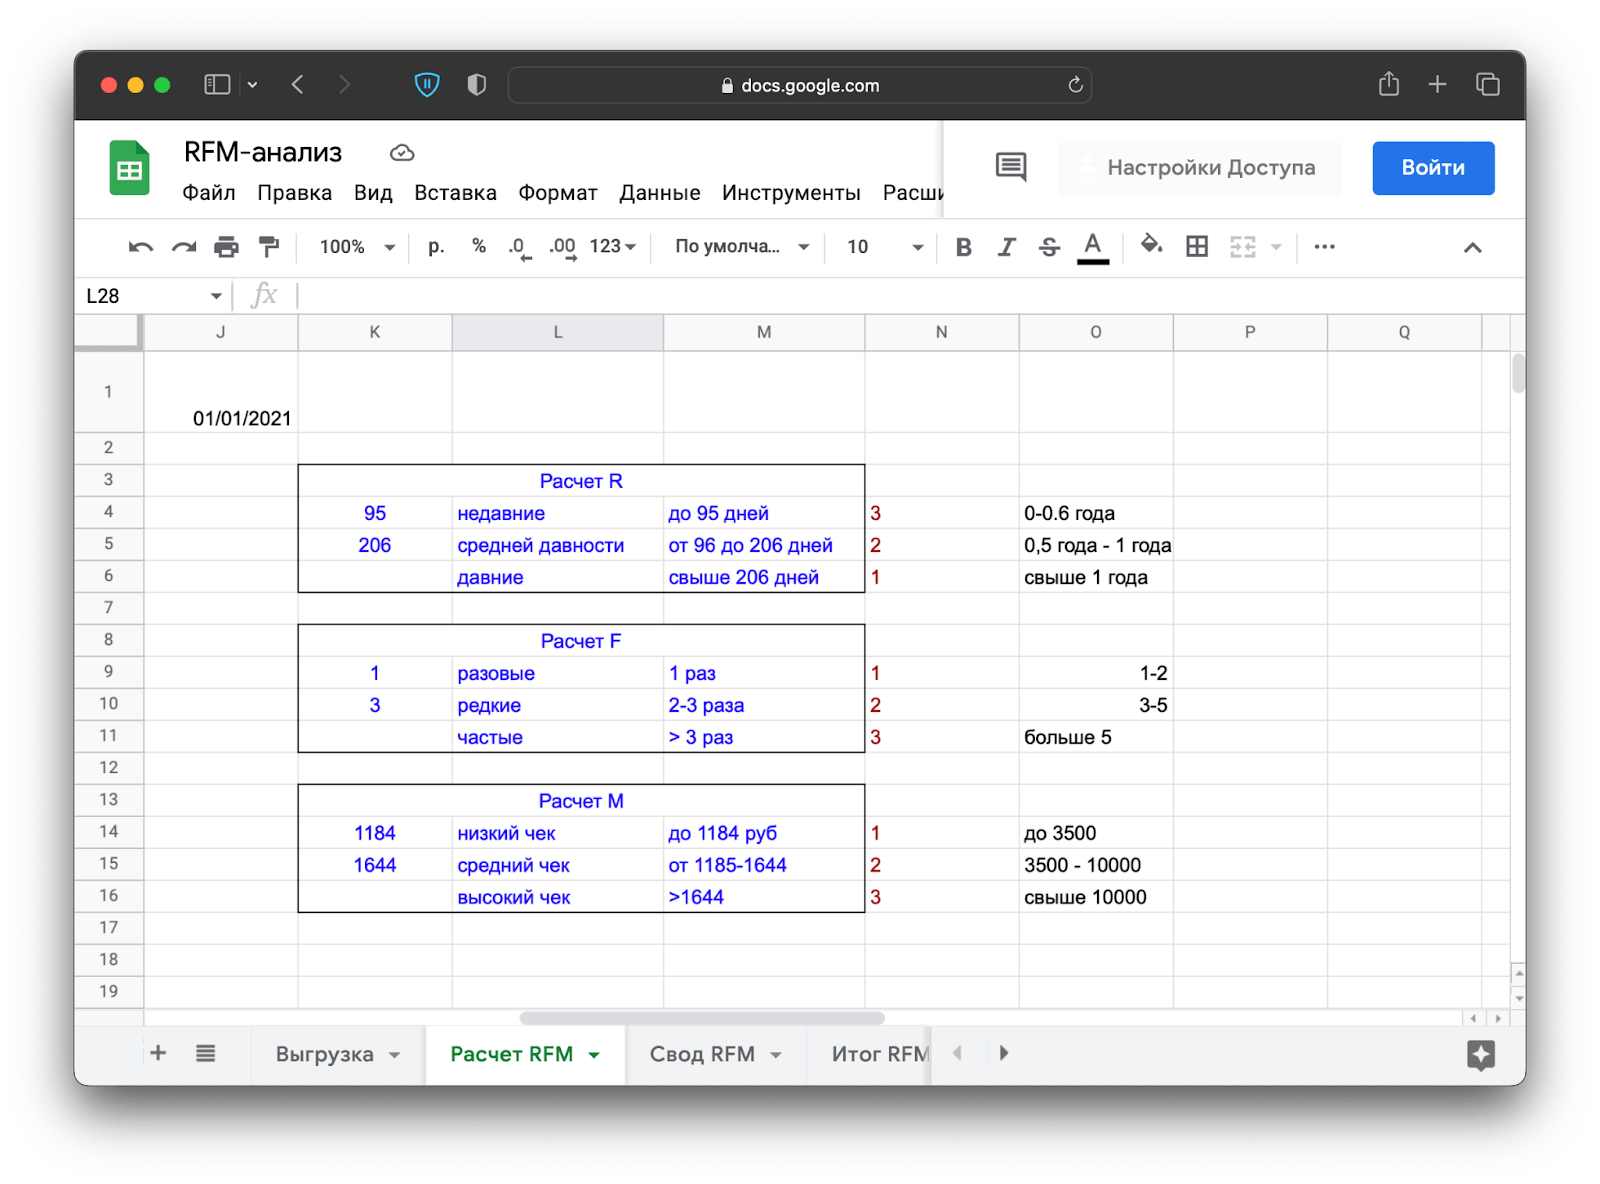Click the L28 name box field
This screenshot has height=1184, width=1600.
click(145, 296)
